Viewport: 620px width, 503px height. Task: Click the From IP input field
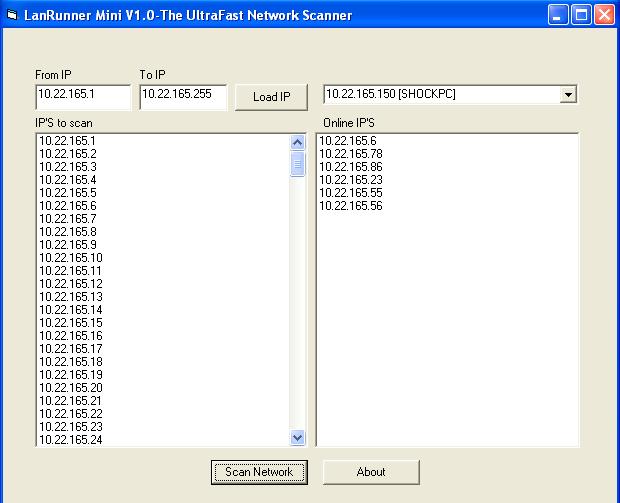pyautogui.click(x=82, y=96)
